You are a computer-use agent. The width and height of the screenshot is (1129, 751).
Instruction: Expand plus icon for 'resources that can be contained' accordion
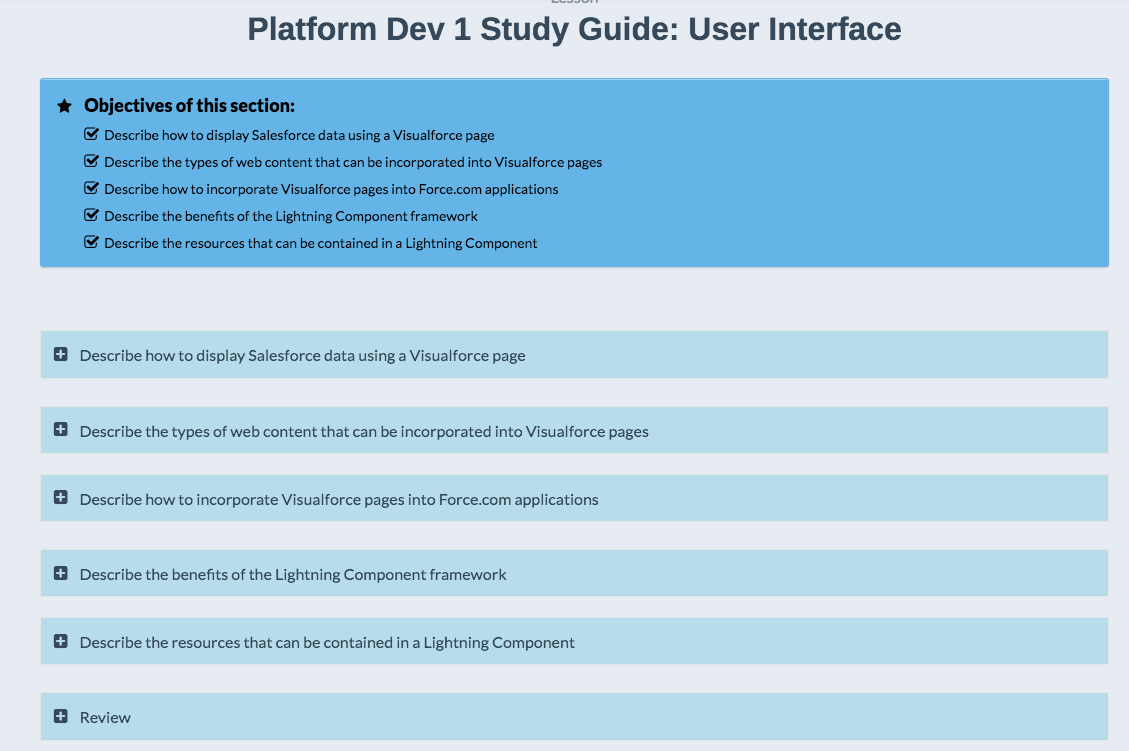60,641
